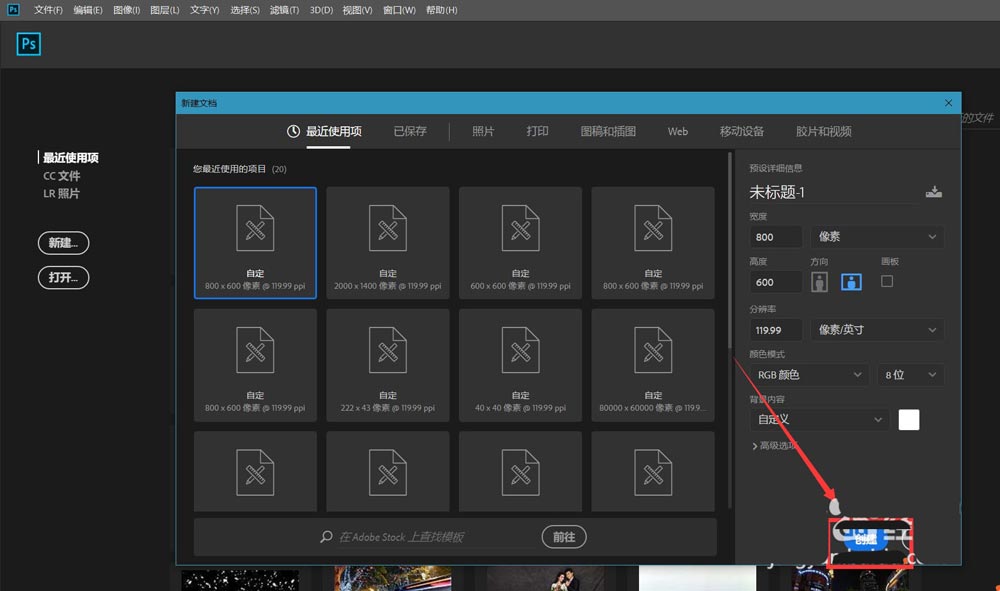
Task: Open the 编辑(E) menu
Action: [x=88, y=10]
